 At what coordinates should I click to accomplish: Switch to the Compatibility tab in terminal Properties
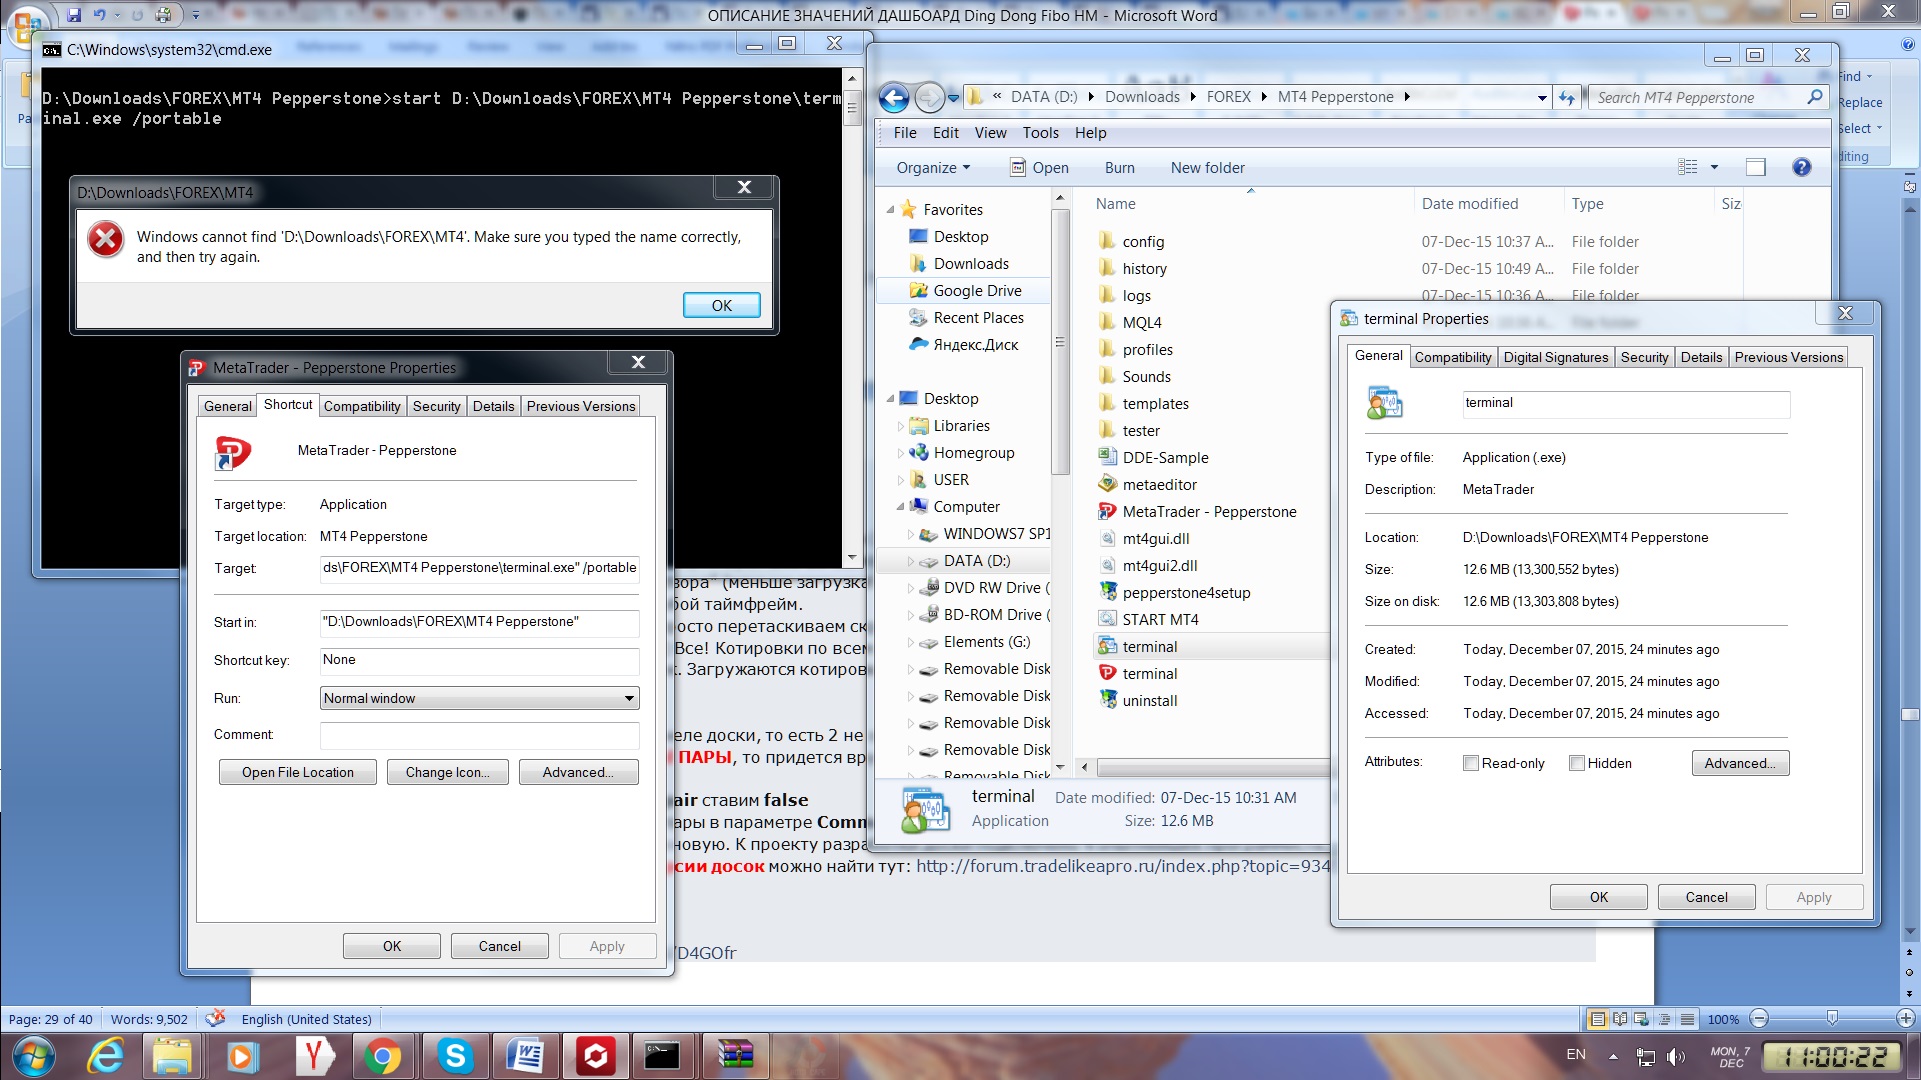(1452, 357)
